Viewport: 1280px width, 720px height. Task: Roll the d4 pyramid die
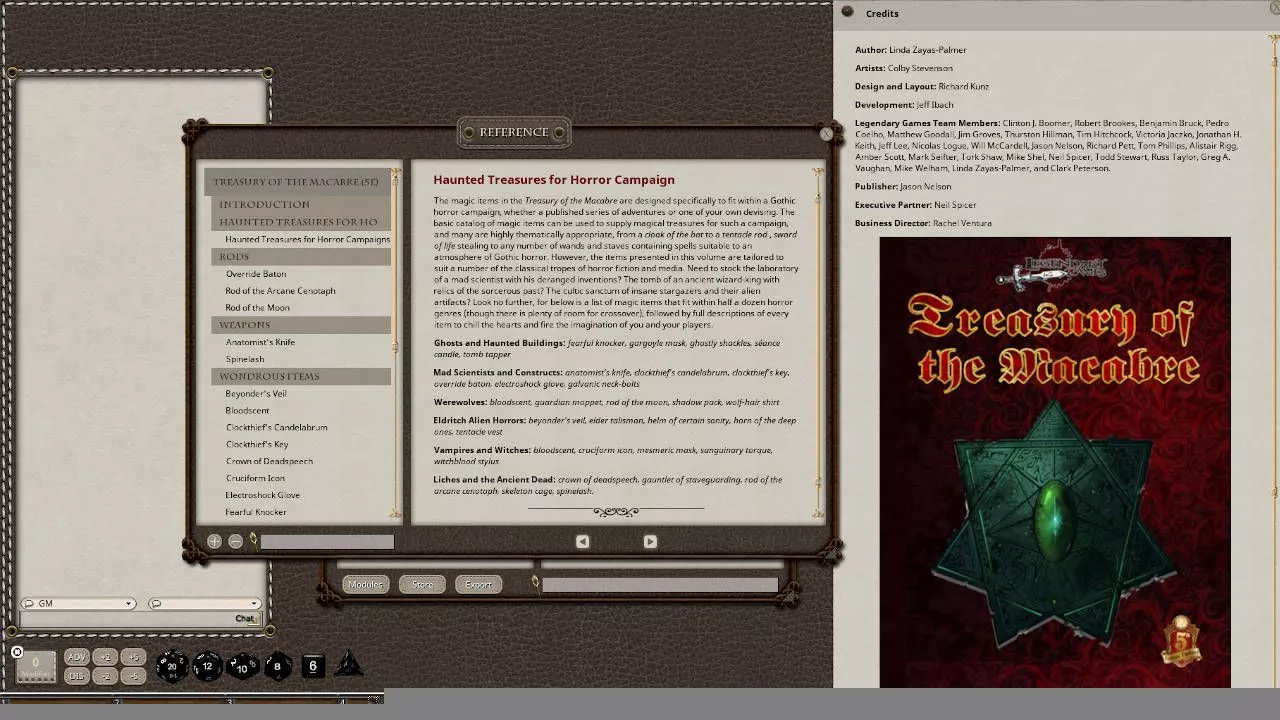[348, 664]
